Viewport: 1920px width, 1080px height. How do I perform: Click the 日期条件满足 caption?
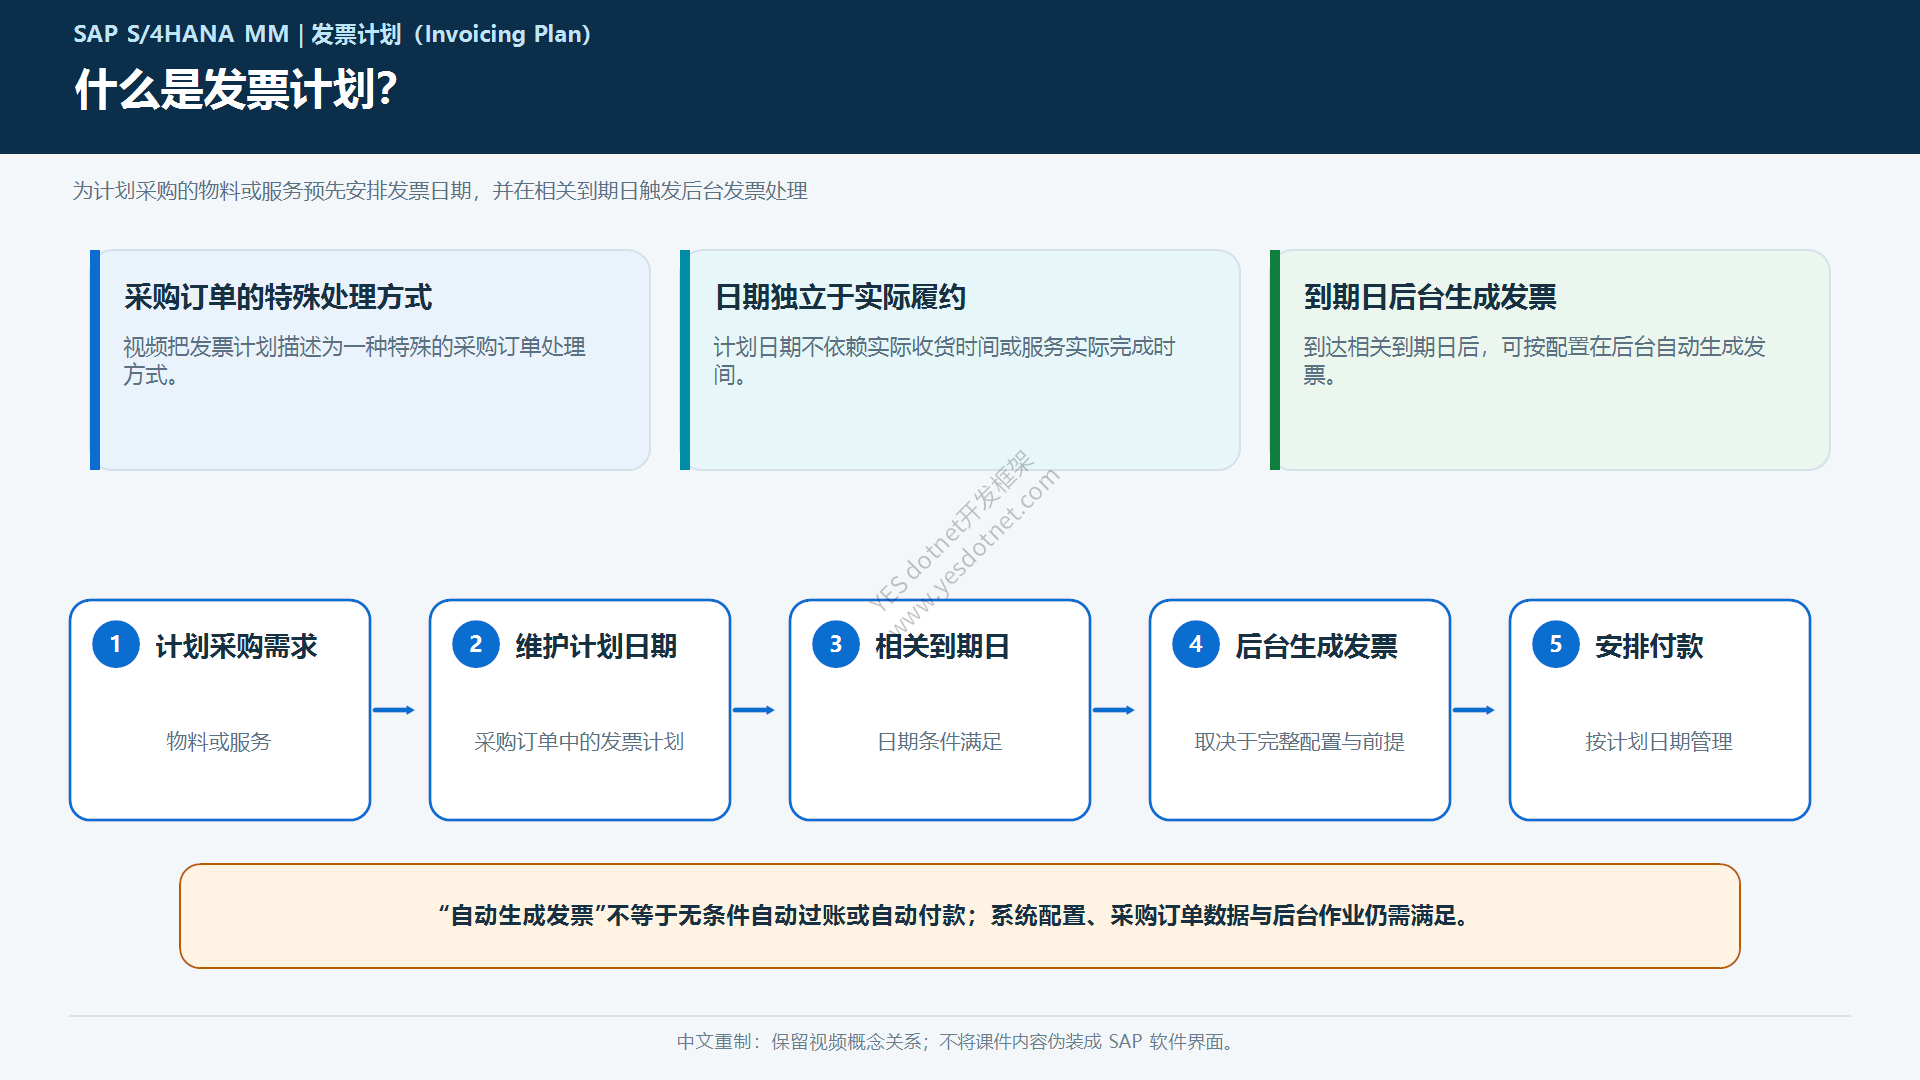coord(939,742)
